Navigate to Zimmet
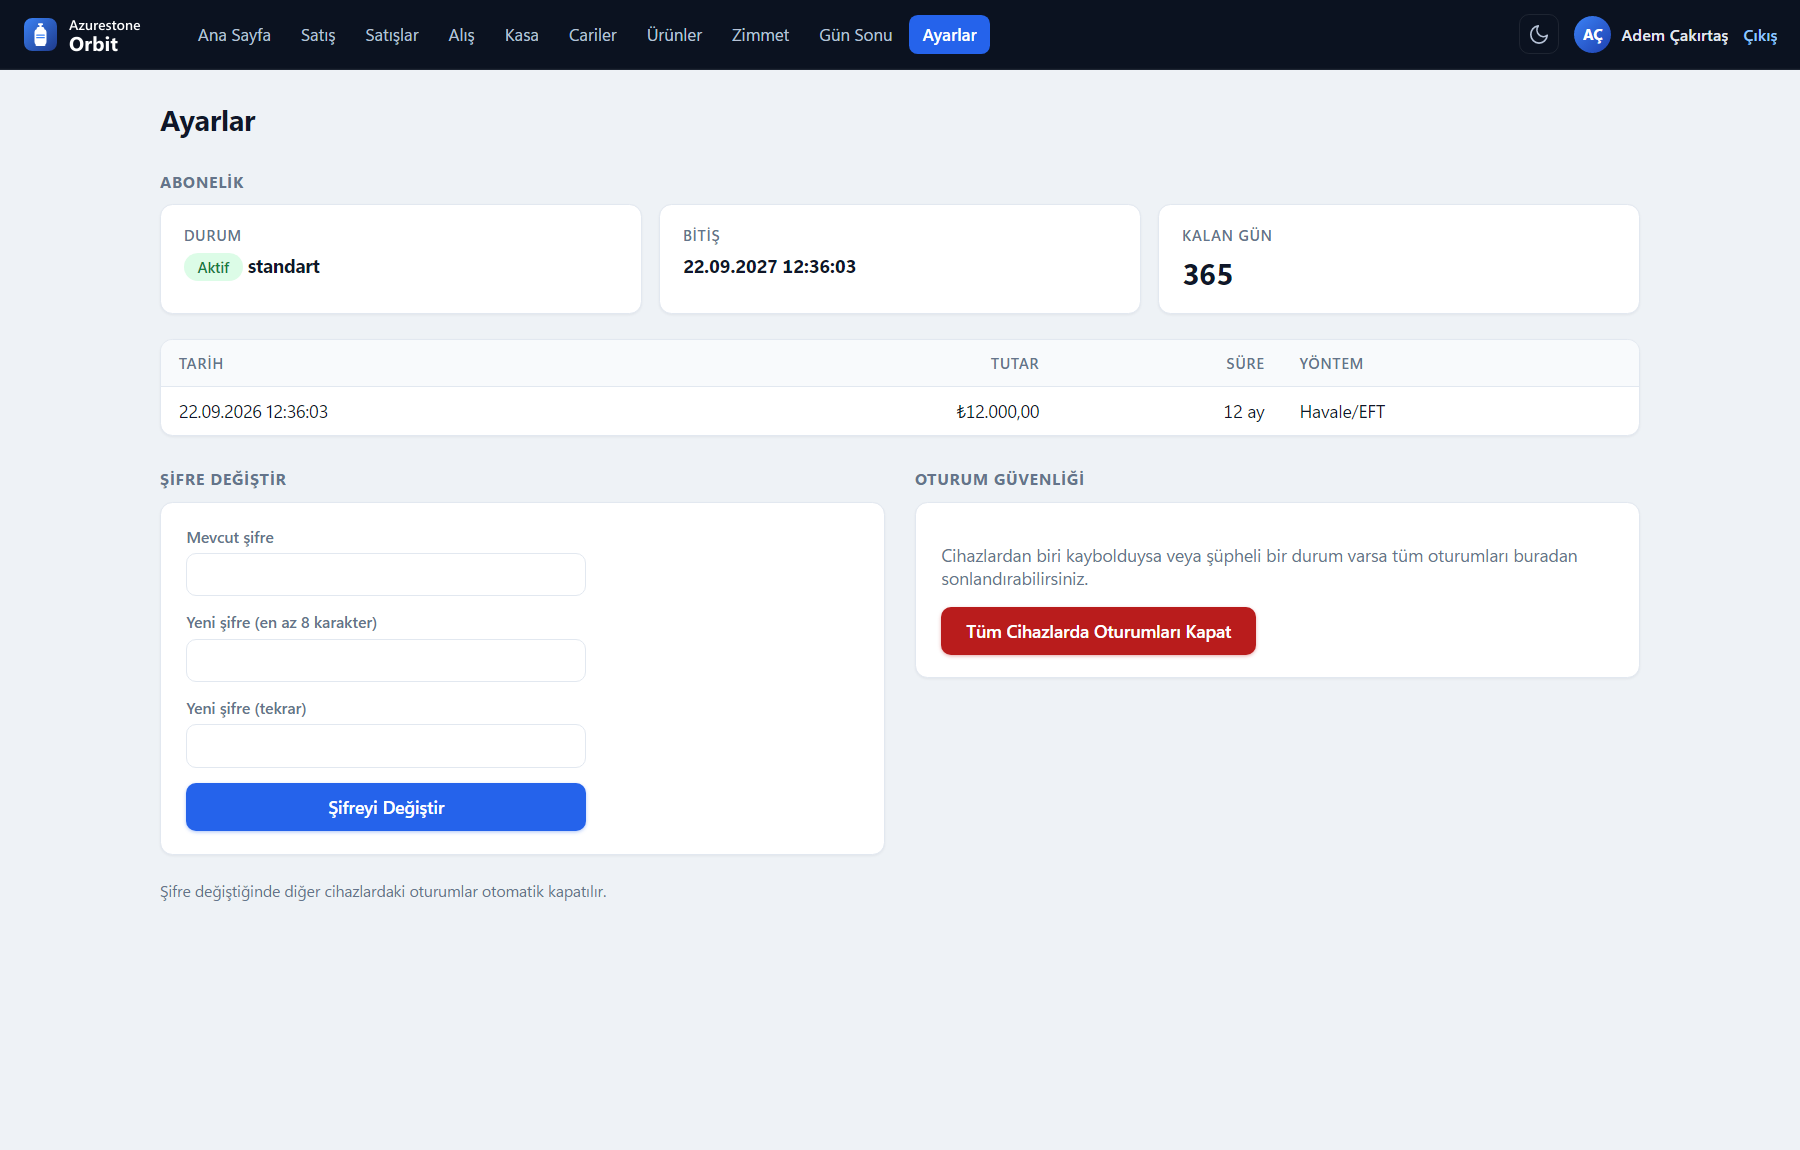The image size is (1800, 1150). 760,35
